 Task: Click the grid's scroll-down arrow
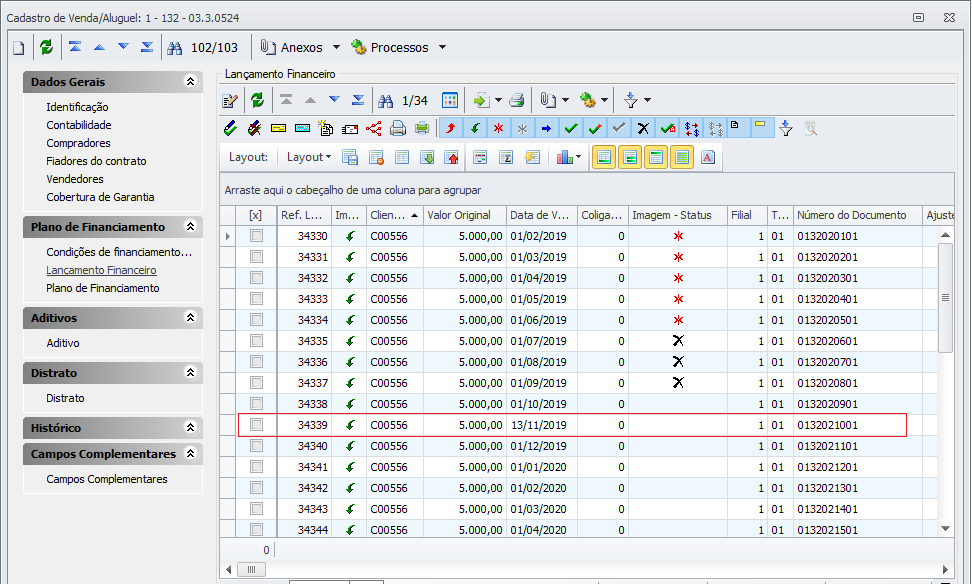tap(945, 529)
